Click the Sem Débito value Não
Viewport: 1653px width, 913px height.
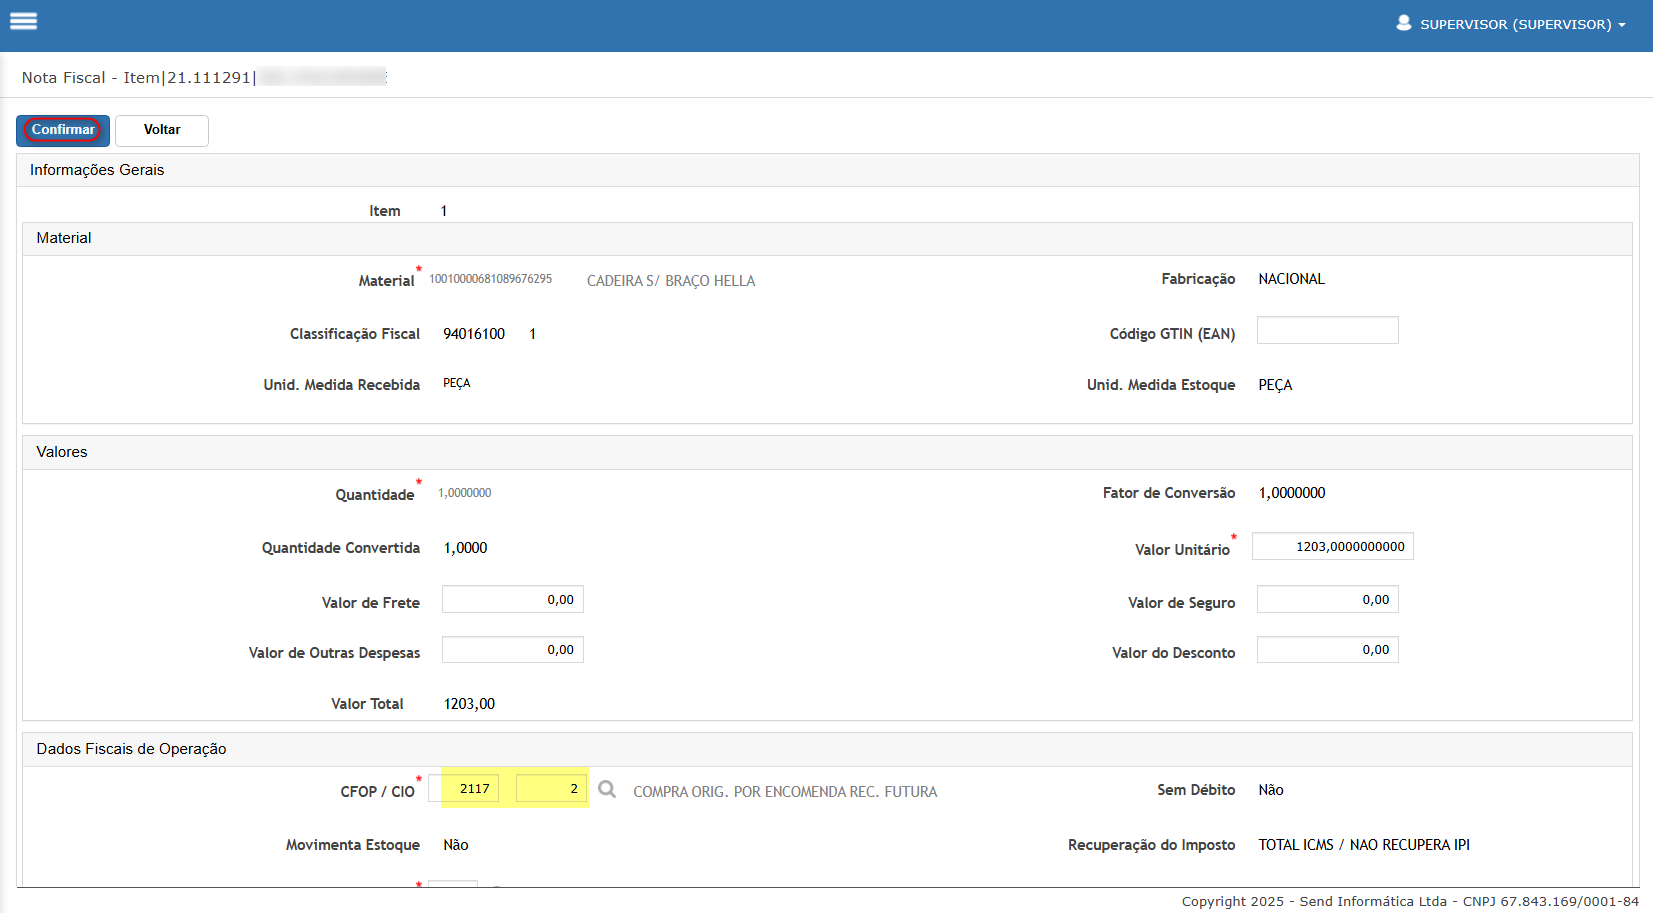tap(1271, 790)
